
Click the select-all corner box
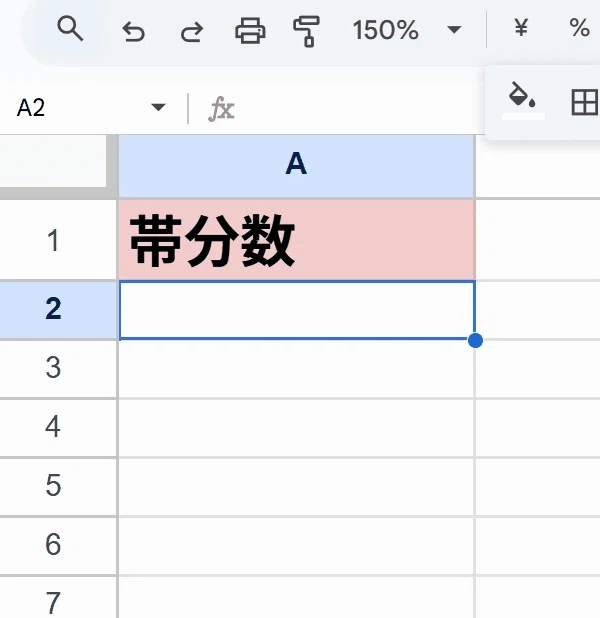[x=53, y=161]
